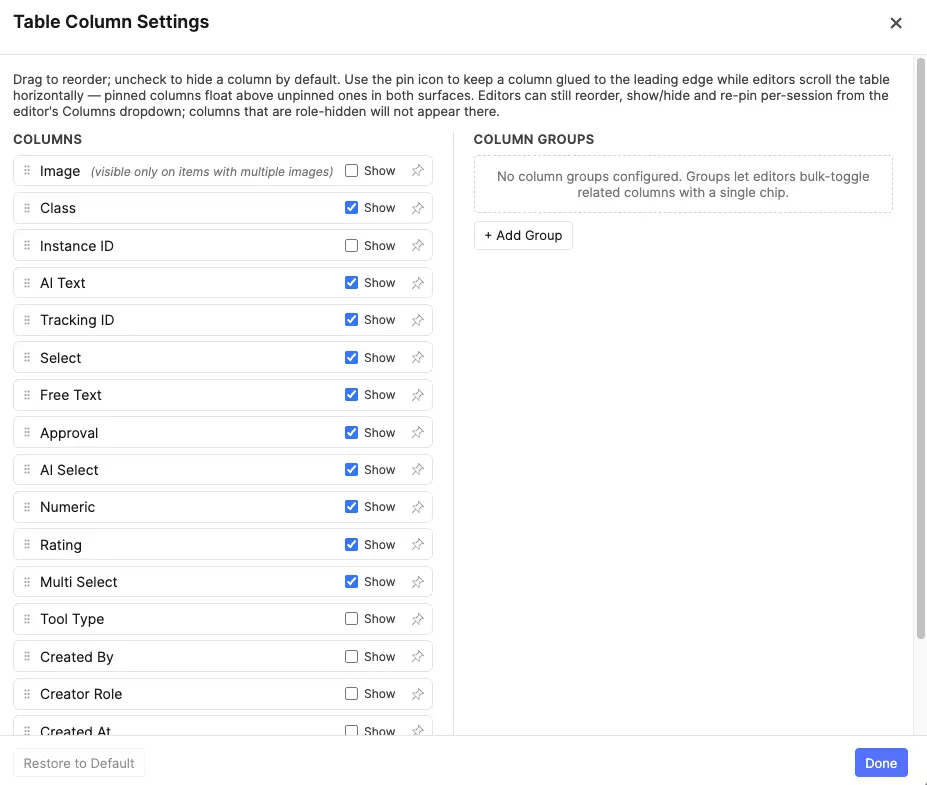This screenshot has height=785, width=927.
Task: Hide the Free Text column
Action: pyautogui.click(x=351, y=395)
